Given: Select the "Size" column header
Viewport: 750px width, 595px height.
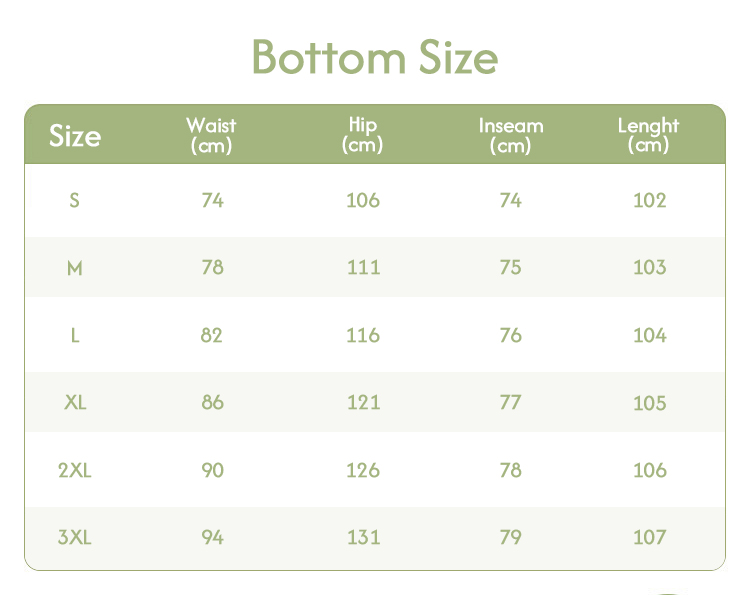Looking at the screenshot, I should tap(75, 136).
